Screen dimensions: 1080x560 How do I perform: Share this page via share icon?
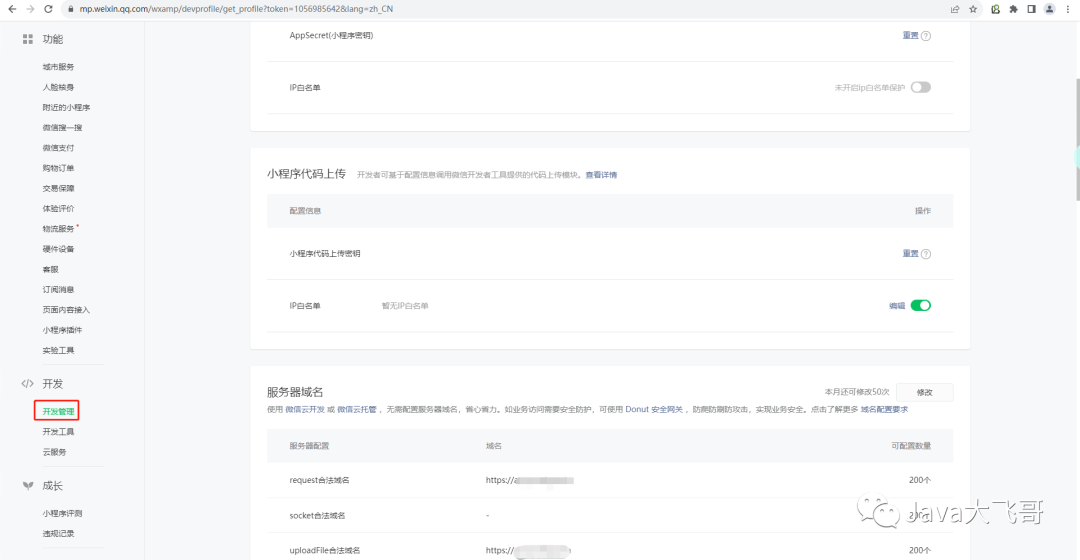[955, 9]
